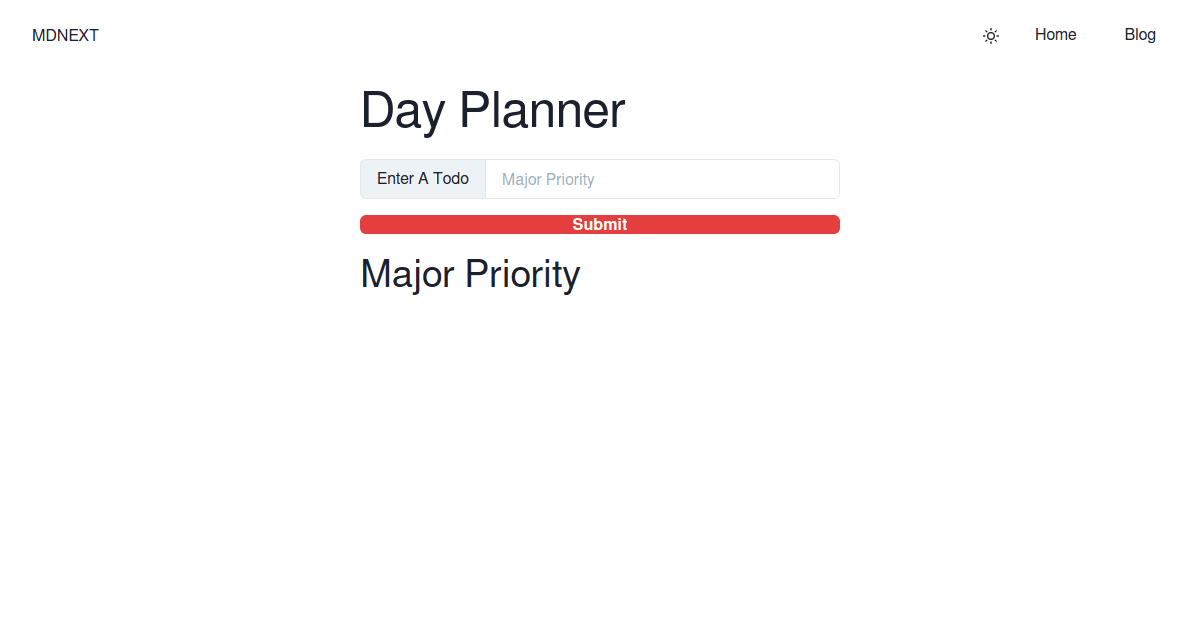The width and height of the screenshot is (1200, 630).
Task: Click the Major Priority section heading
Action: pyautogui.click(x=470, y=274)
